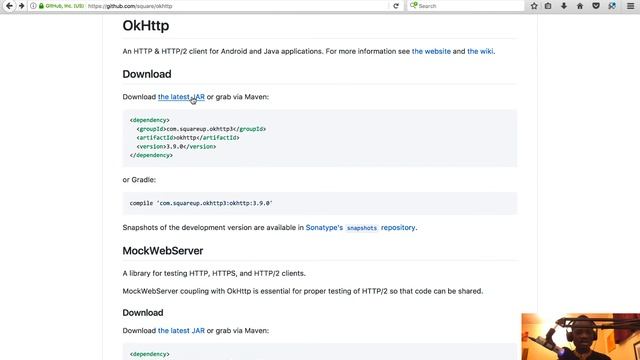Click the Download subheading under MockWebServer

point(143,313)
